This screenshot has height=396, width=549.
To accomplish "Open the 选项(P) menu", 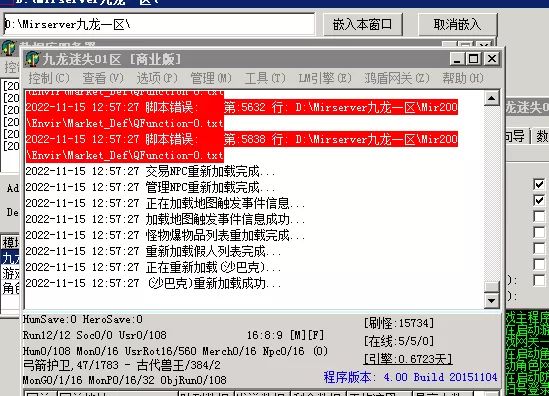I will (157, 78).
